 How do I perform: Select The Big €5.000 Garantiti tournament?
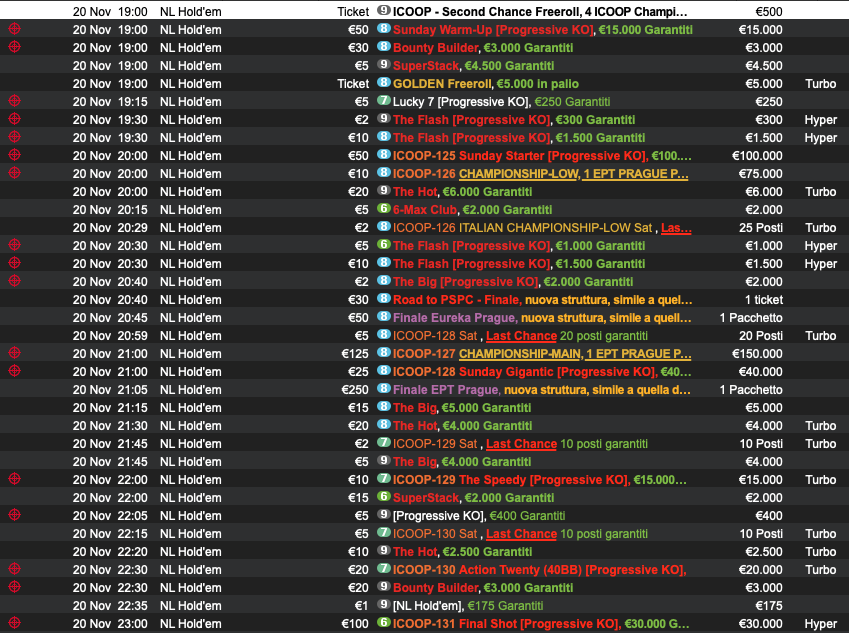[x=462, y=408]
